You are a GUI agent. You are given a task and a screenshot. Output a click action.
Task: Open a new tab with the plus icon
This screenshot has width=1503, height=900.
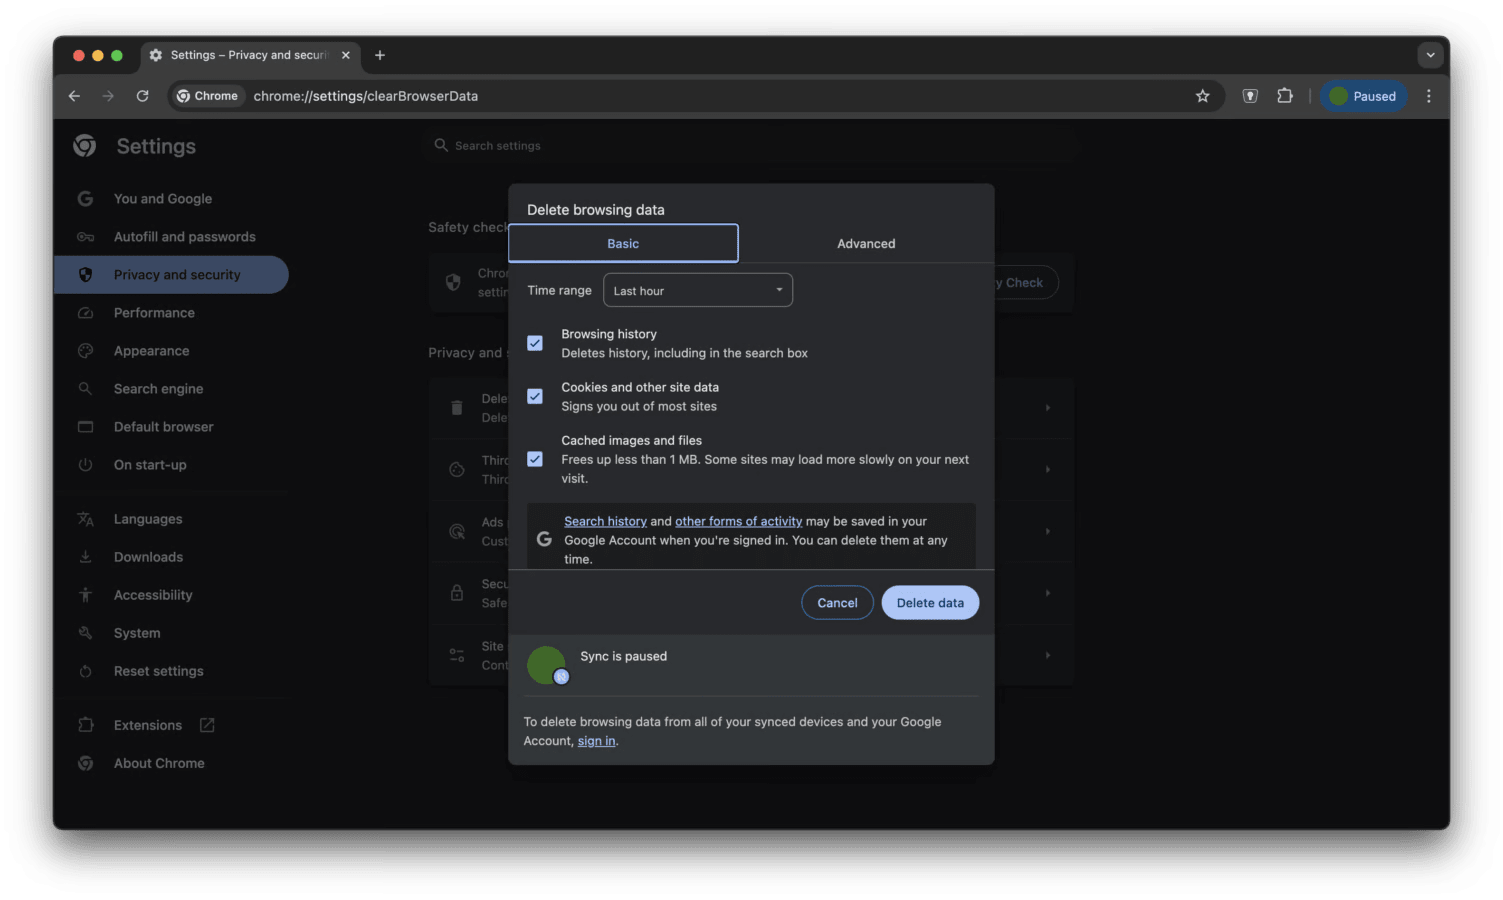tap(380, 55)
